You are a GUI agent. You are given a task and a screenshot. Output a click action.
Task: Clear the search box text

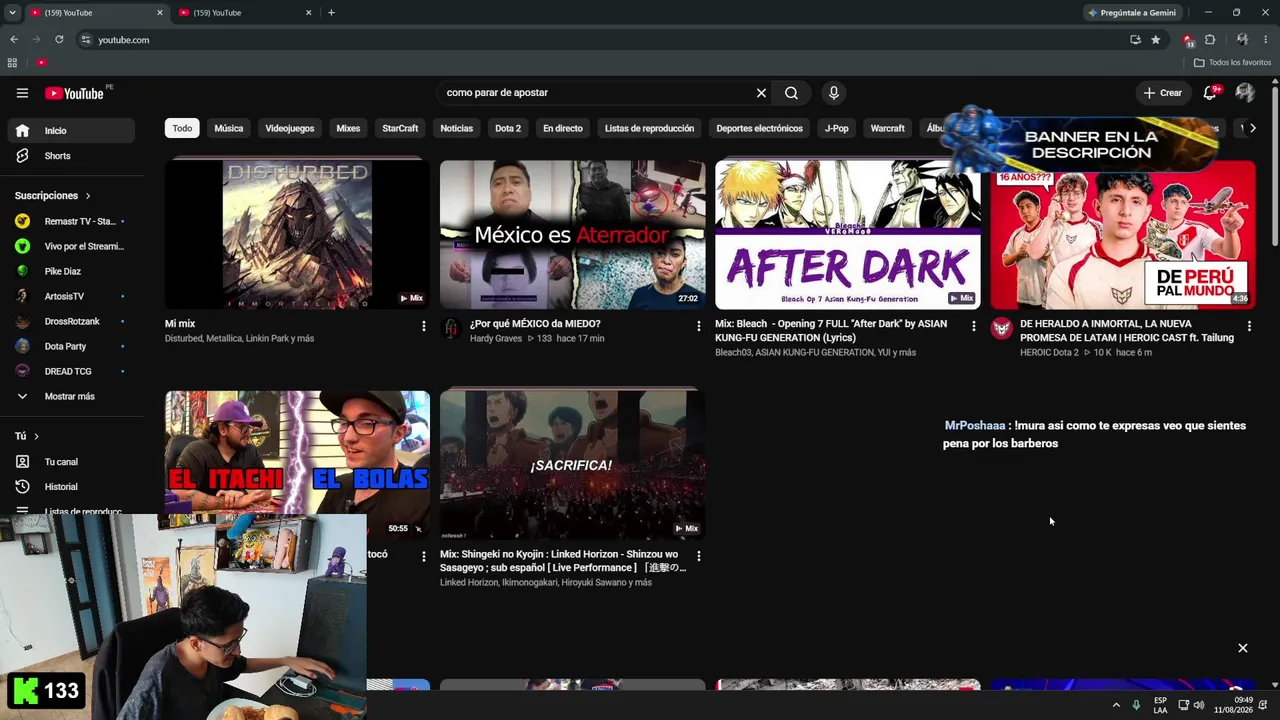(x=761, y=93)
